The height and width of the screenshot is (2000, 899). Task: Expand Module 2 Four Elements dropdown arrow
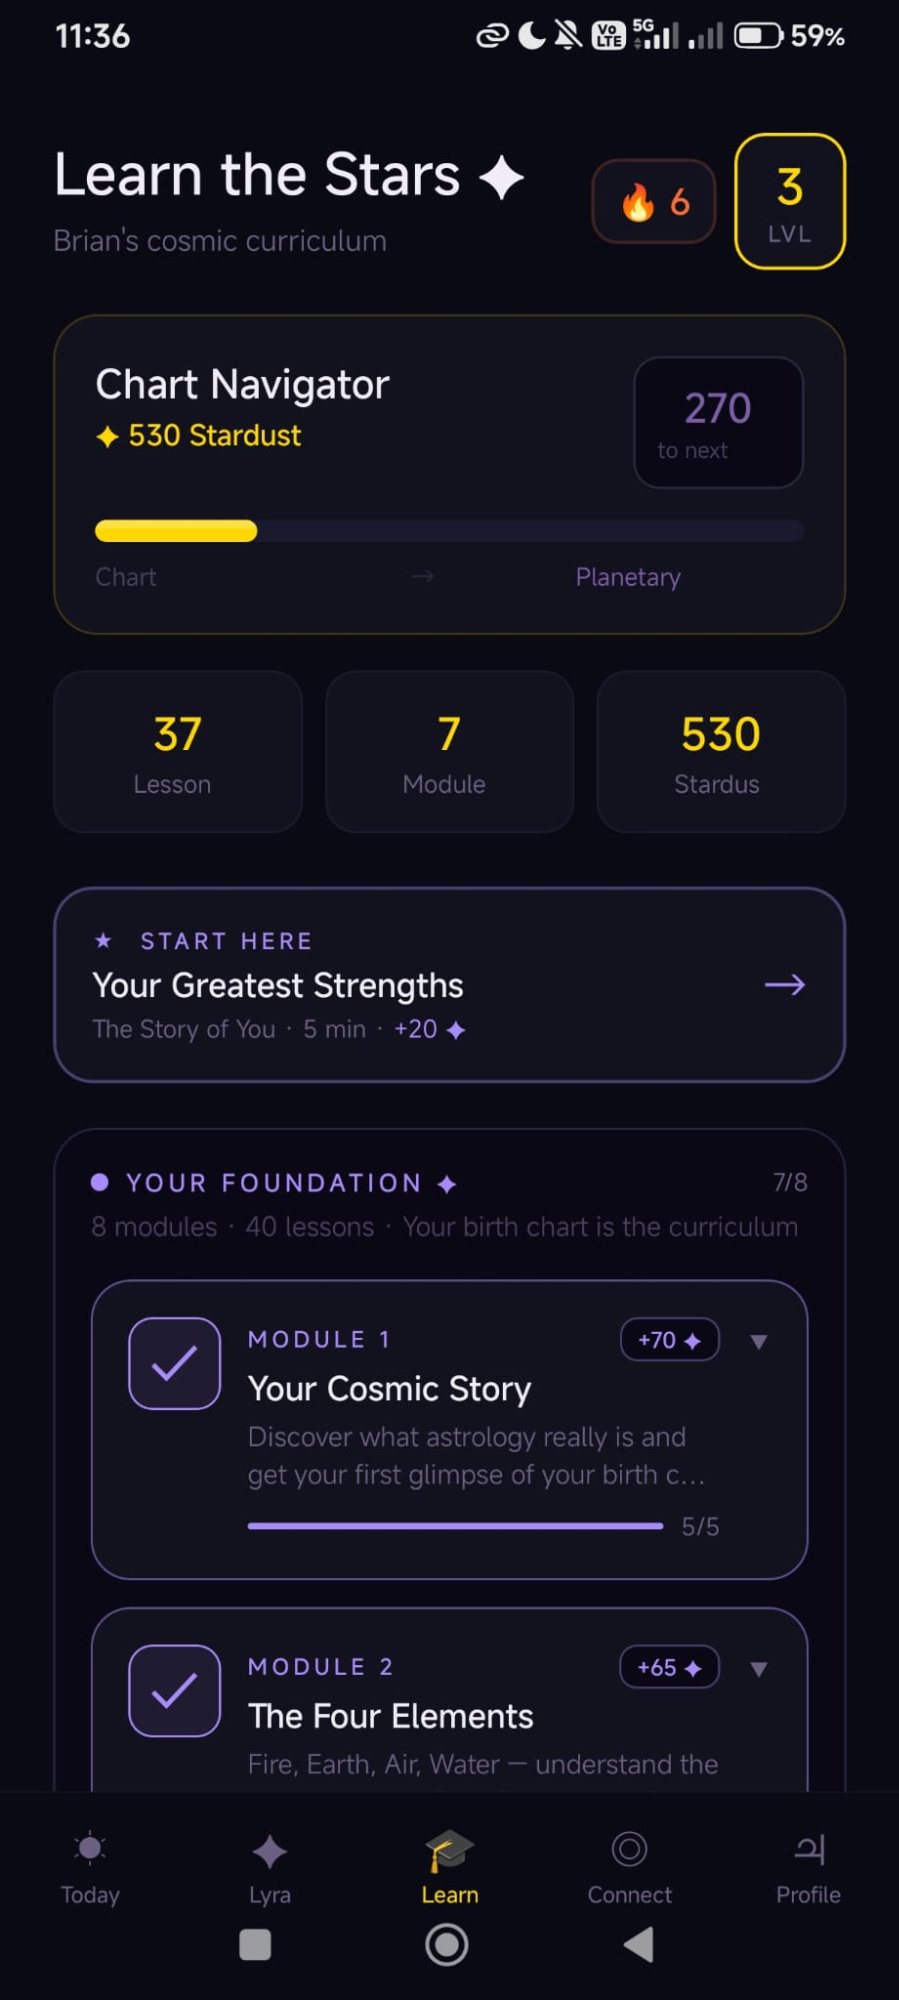(x=759, y=1669)
